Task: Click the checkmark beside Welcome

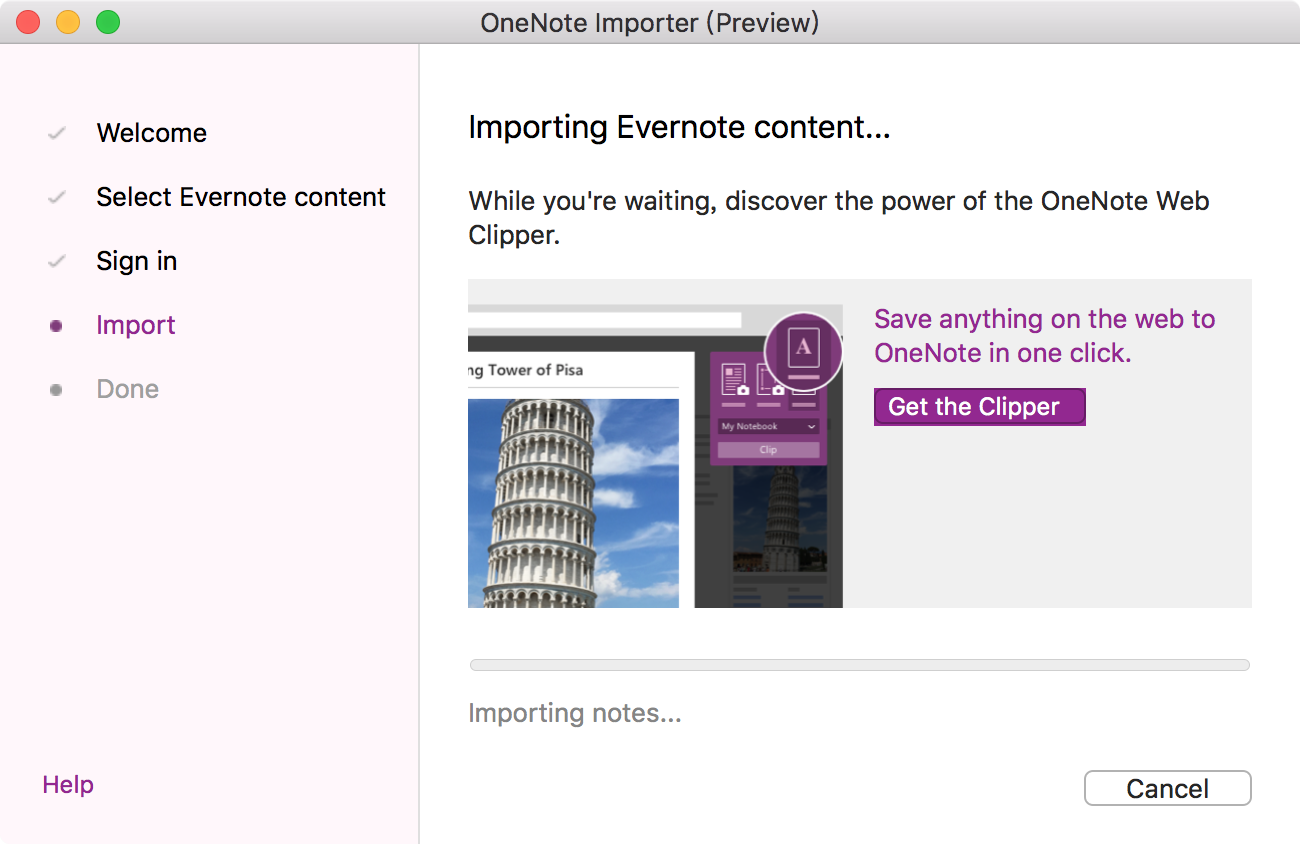Action: (x=57, y=133)
